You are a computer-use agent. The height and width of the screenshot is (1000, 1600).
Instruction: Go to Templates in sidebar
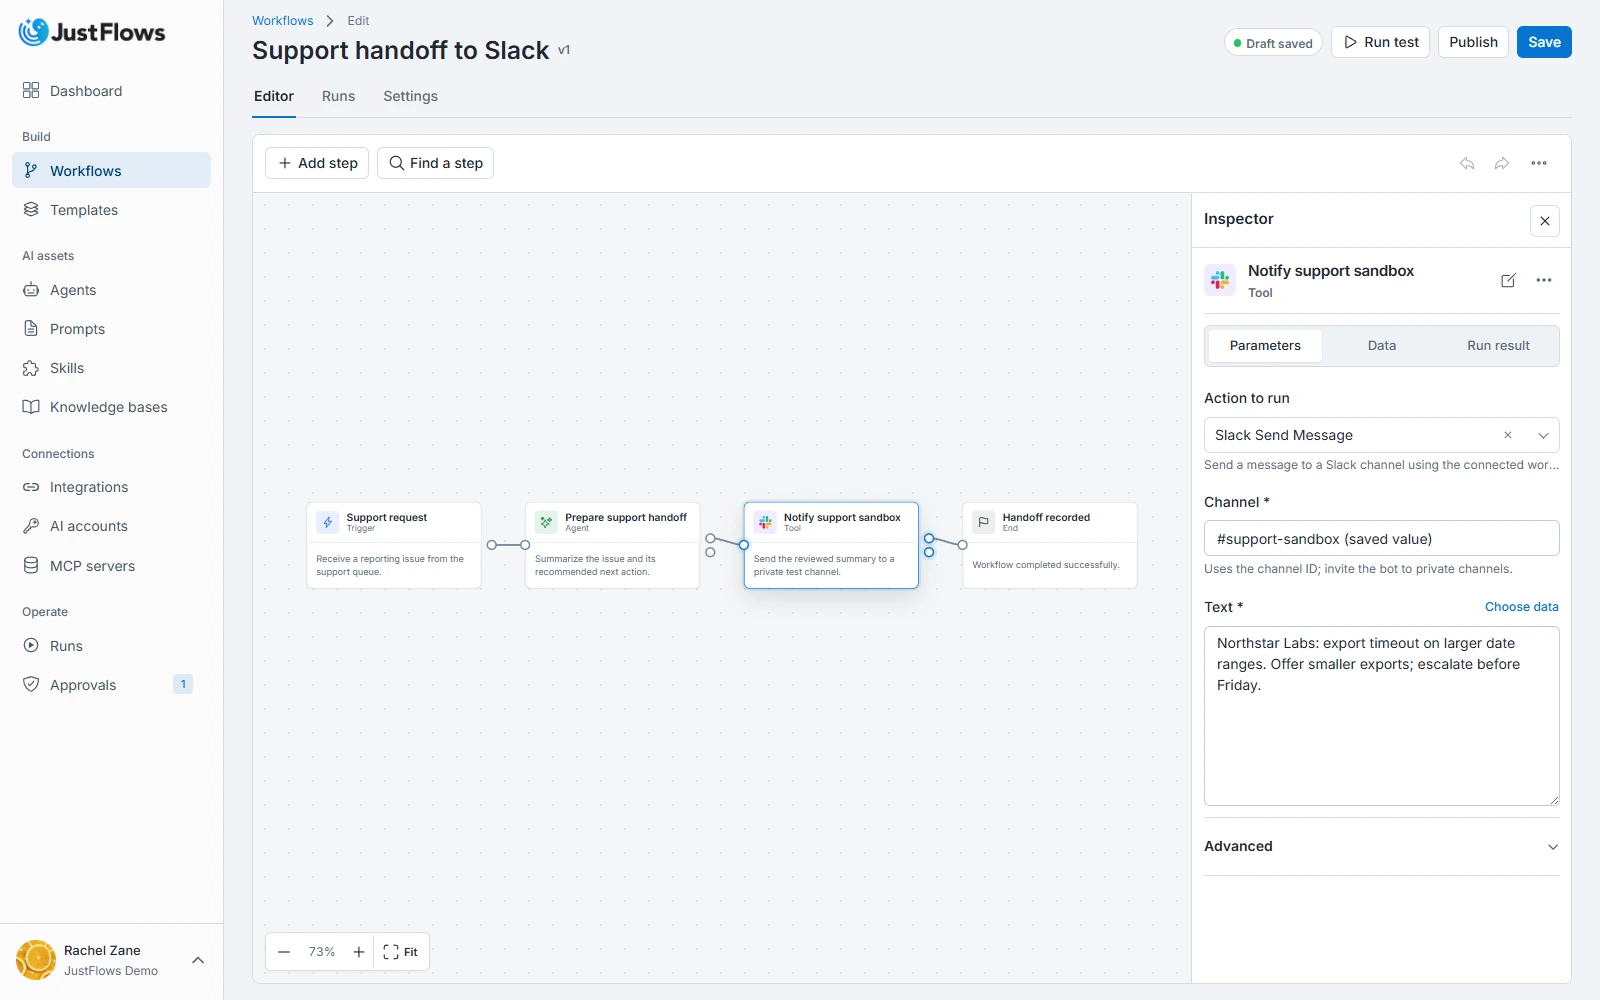click(x=111, y=210)
